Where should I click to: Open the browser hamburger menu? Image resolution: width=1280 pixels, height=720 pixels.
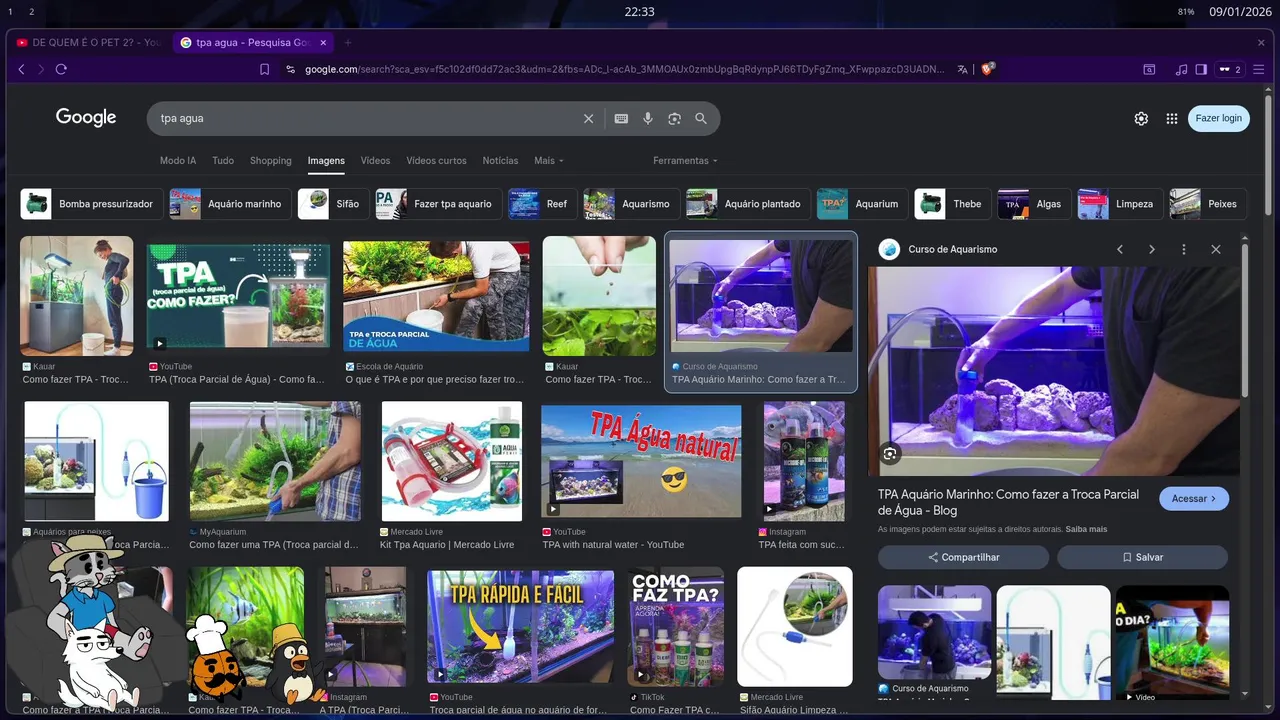click(1261, 69)
